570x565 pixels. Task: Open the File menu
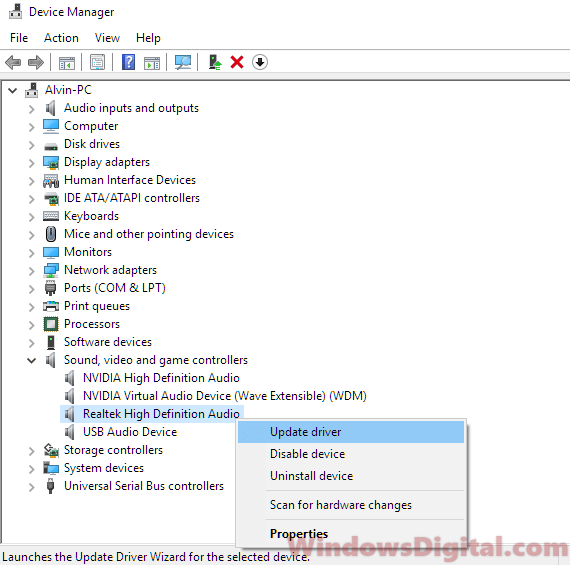tap(19, 38)
